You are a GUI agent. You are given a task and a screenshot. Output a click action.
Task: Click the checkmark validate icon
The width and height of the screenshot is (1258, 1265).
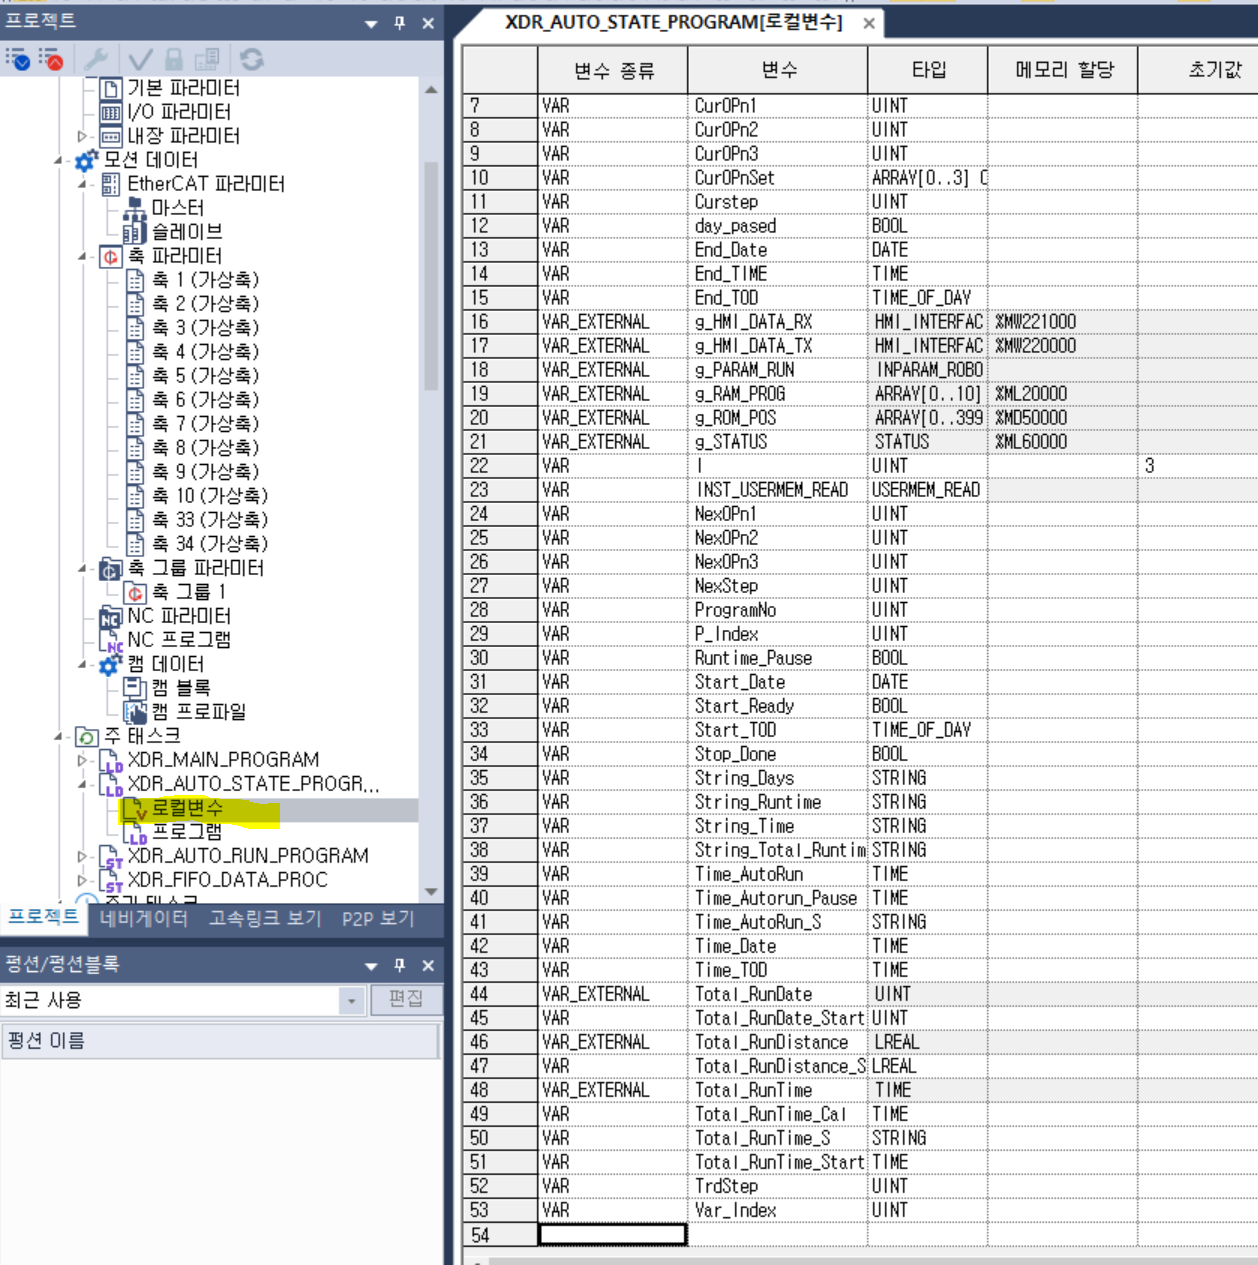(x=140, y=60)
